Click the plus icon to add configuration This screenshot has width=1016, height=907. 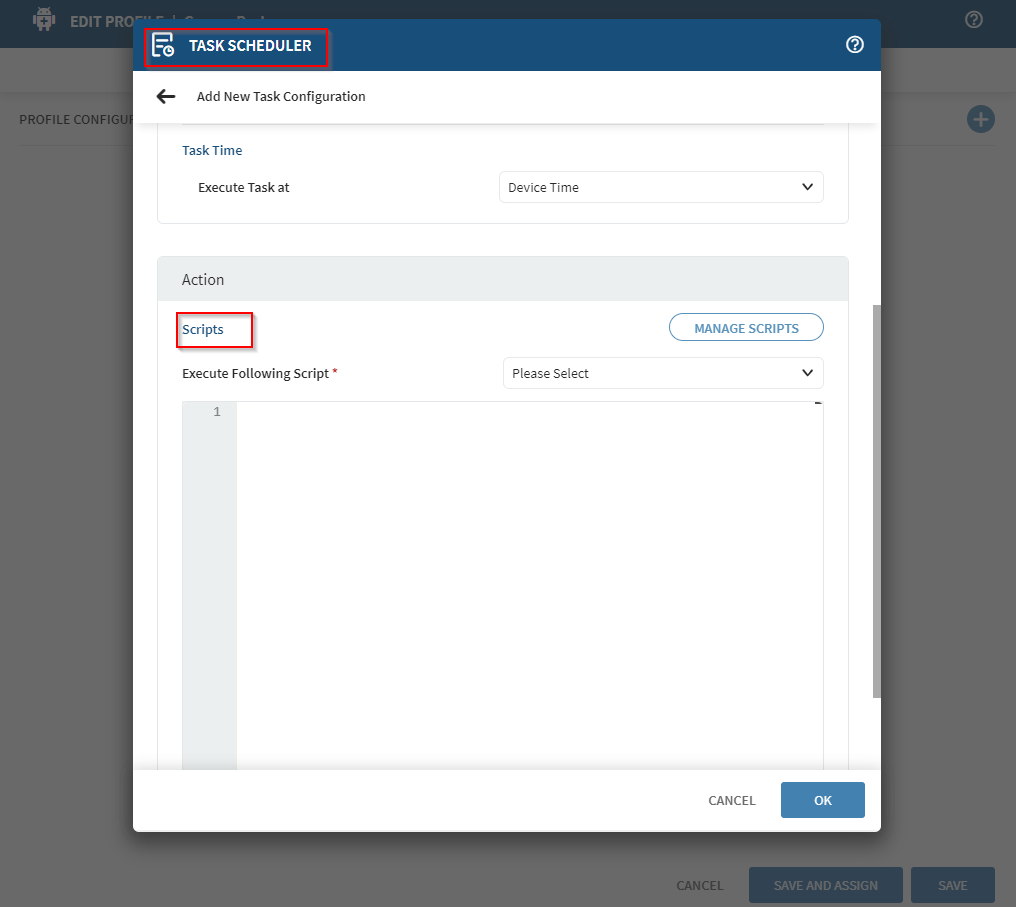pos(980,120)
